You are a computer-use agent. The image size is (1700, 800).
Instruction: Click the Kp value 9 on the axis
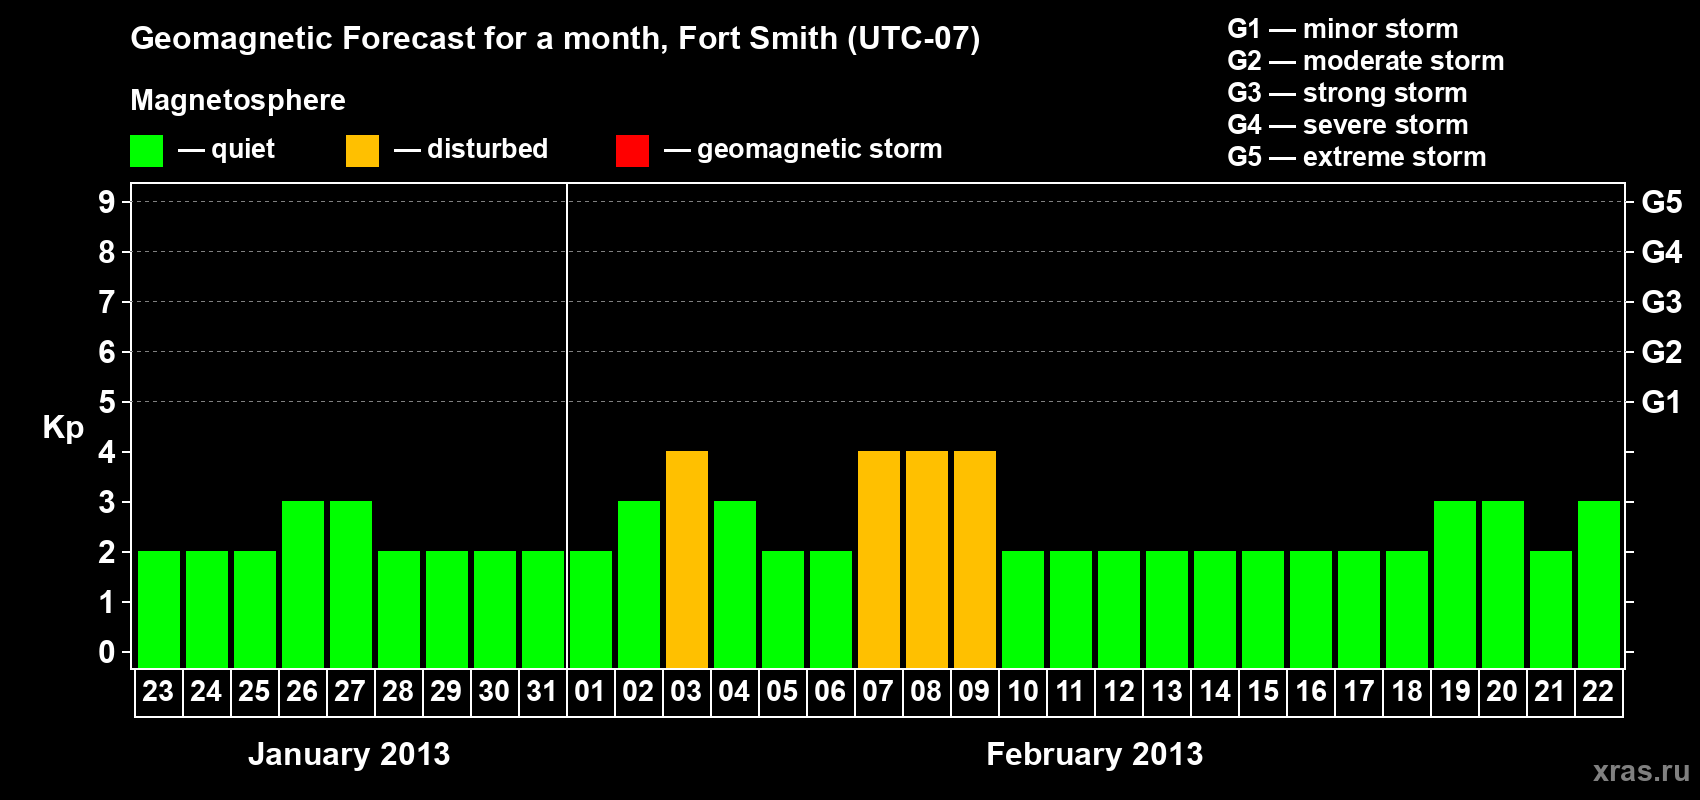(x=107, y=202)
